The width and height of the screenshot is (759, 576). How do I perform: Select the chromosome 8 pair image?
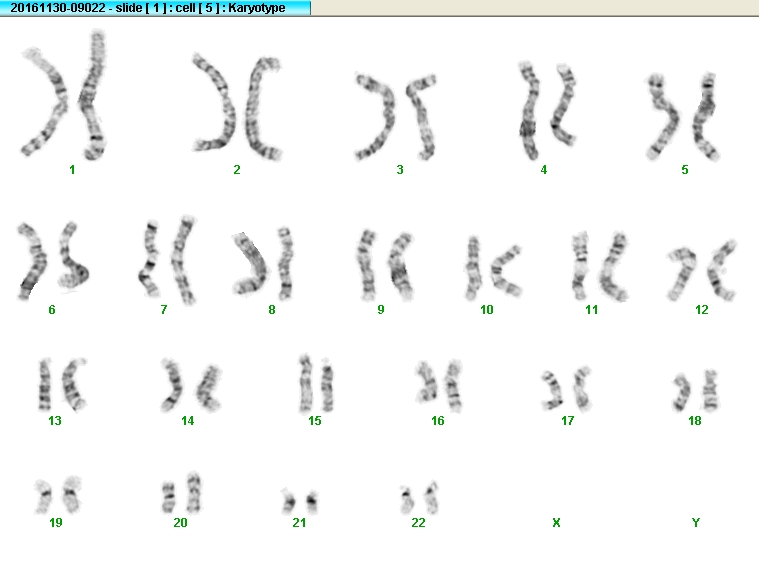coord(263,264)
